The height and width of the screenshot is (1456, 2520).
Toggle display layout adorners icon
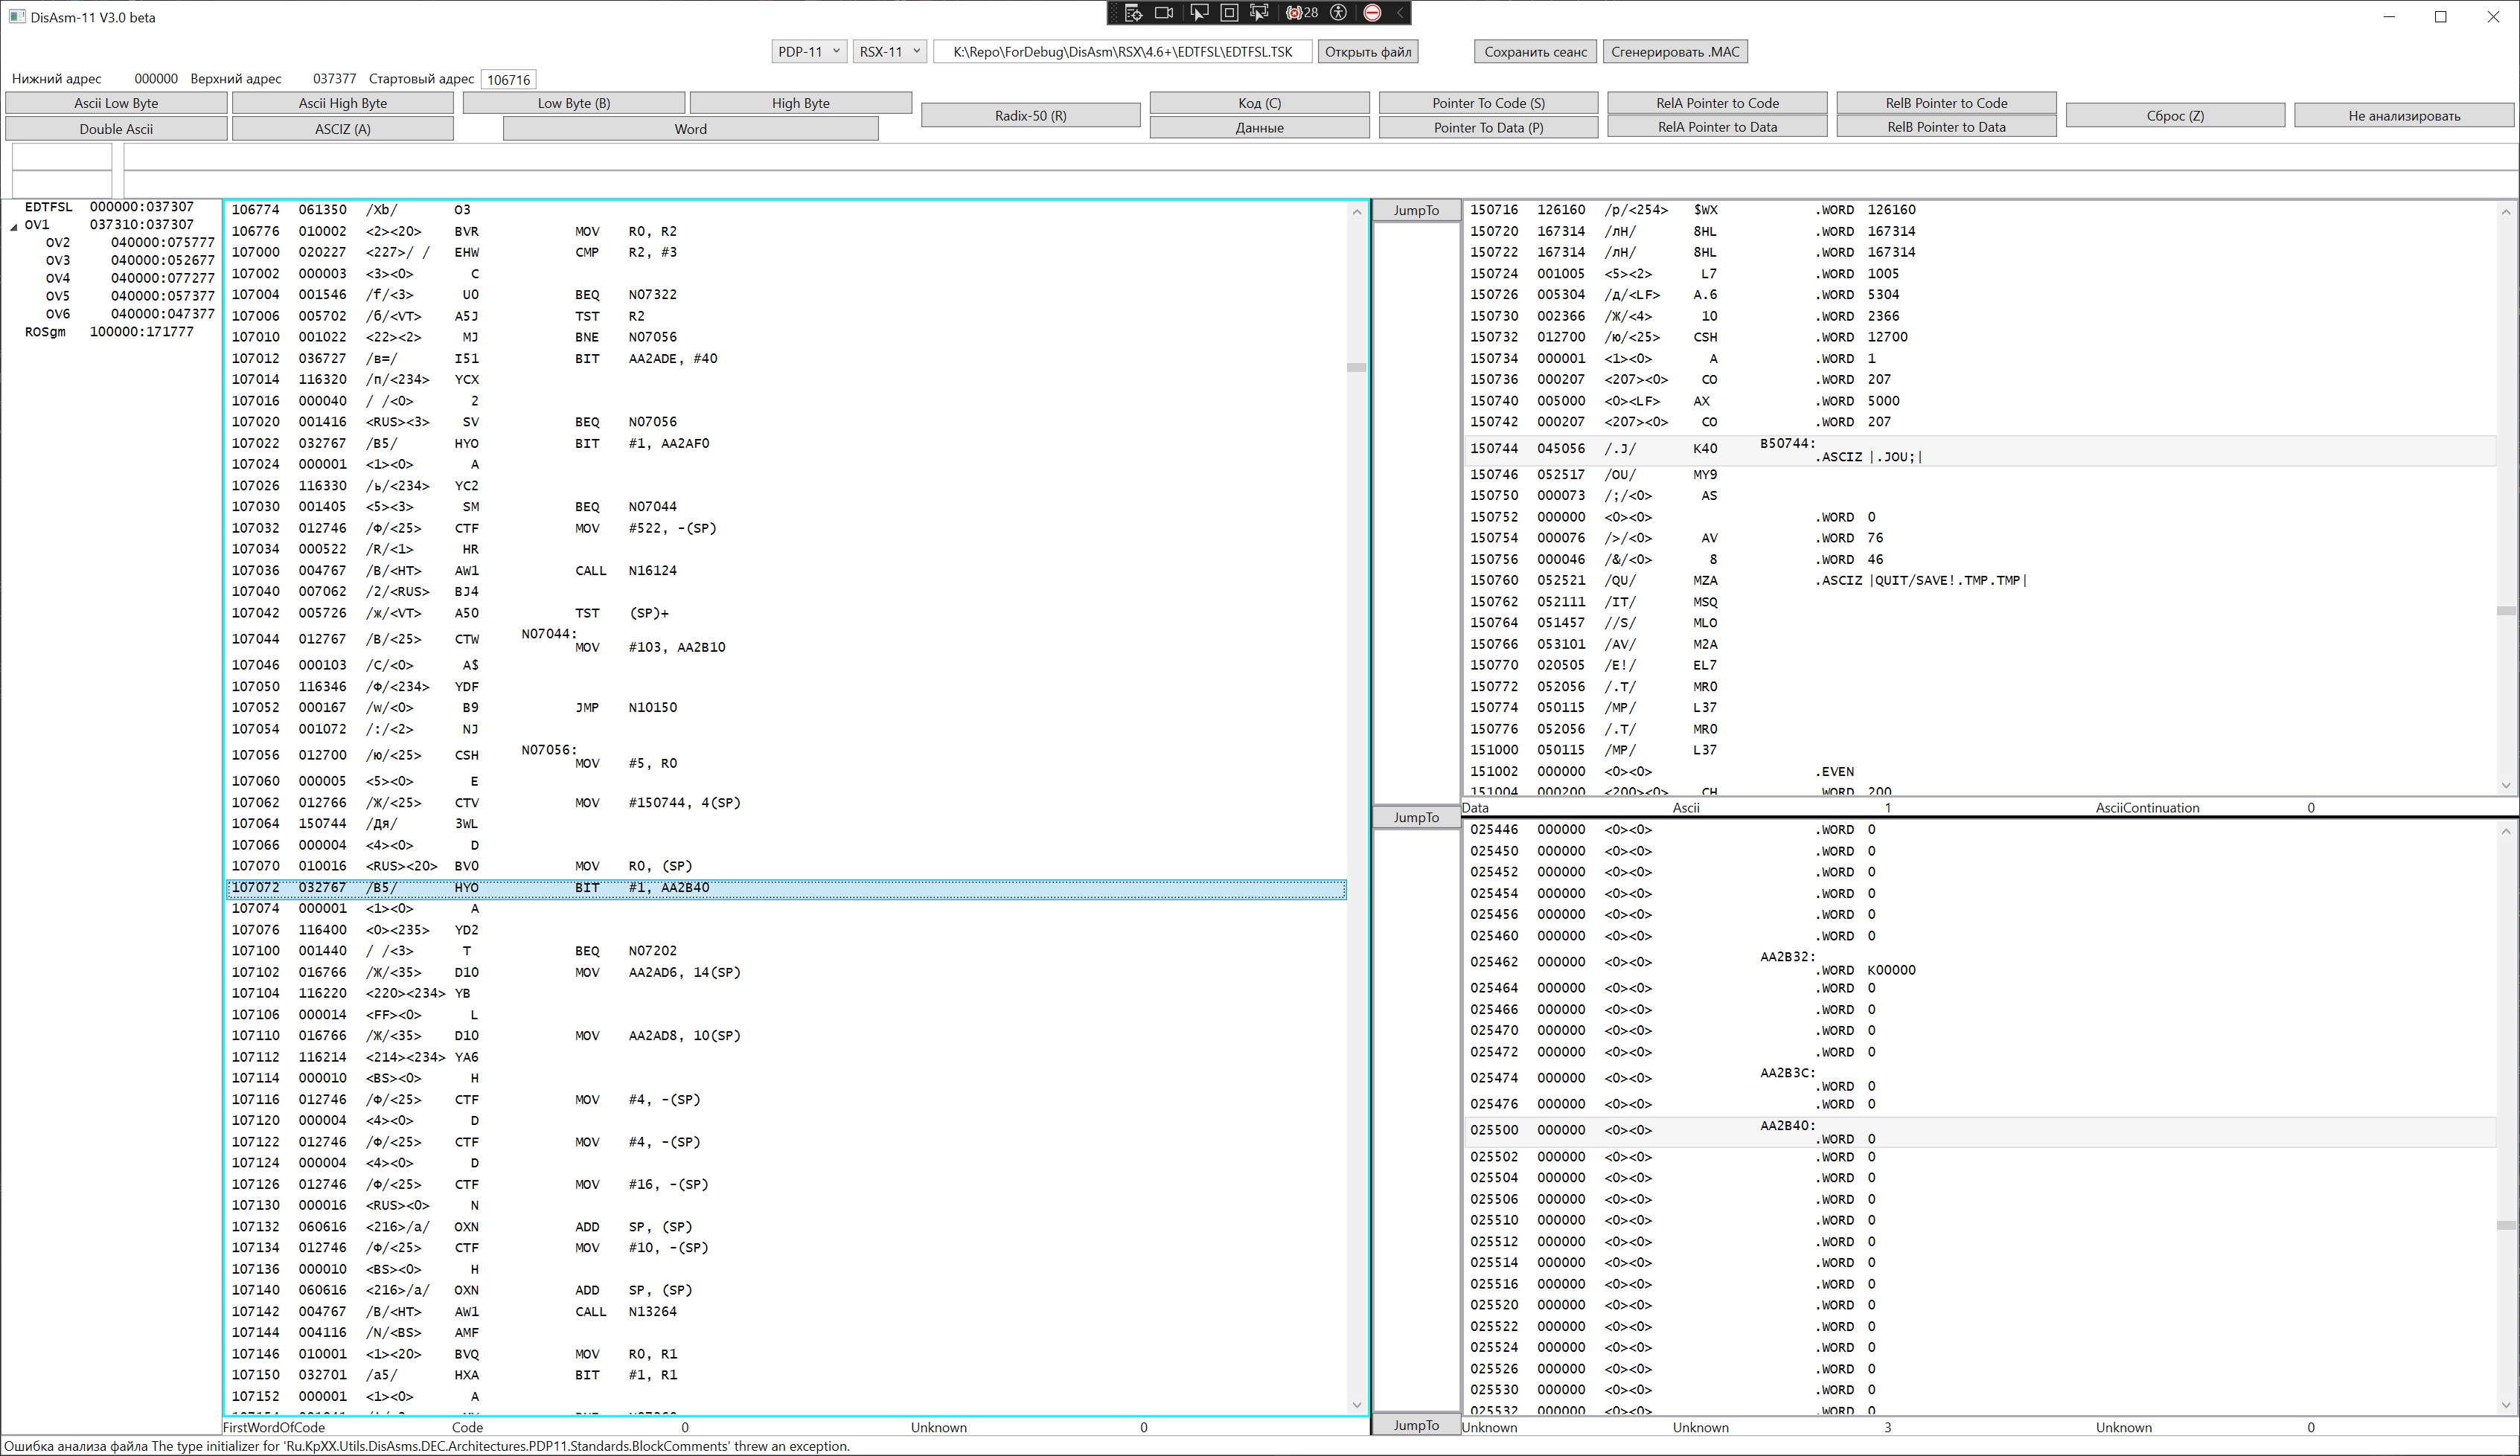(x=1229, y=13)
